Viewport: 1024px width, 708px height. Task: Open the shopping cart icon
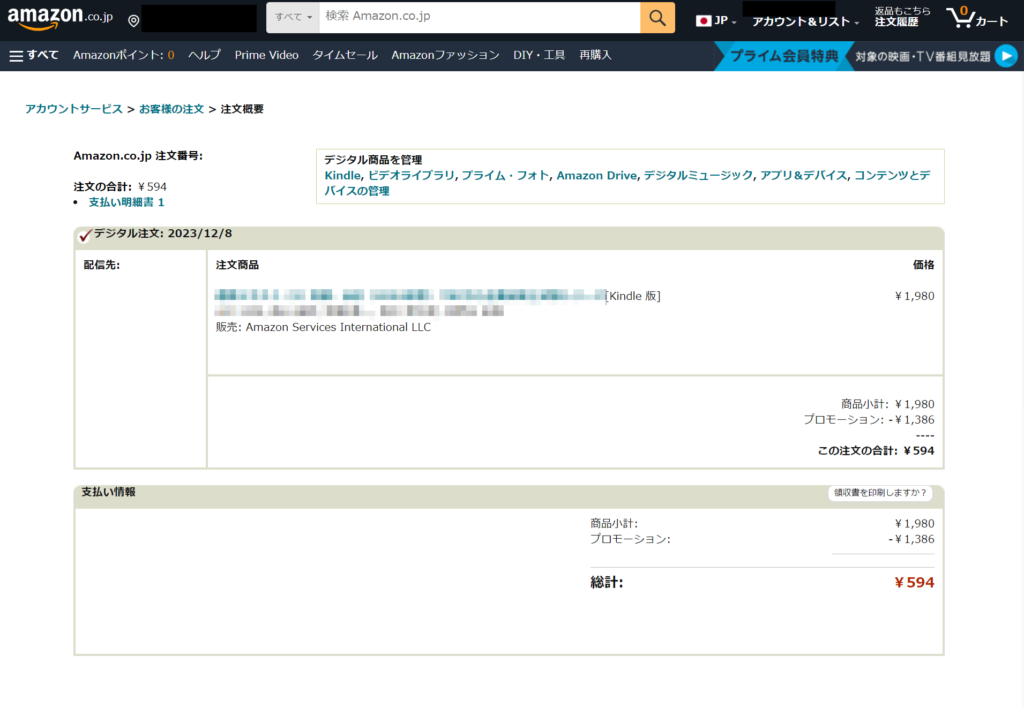point(977,18)
